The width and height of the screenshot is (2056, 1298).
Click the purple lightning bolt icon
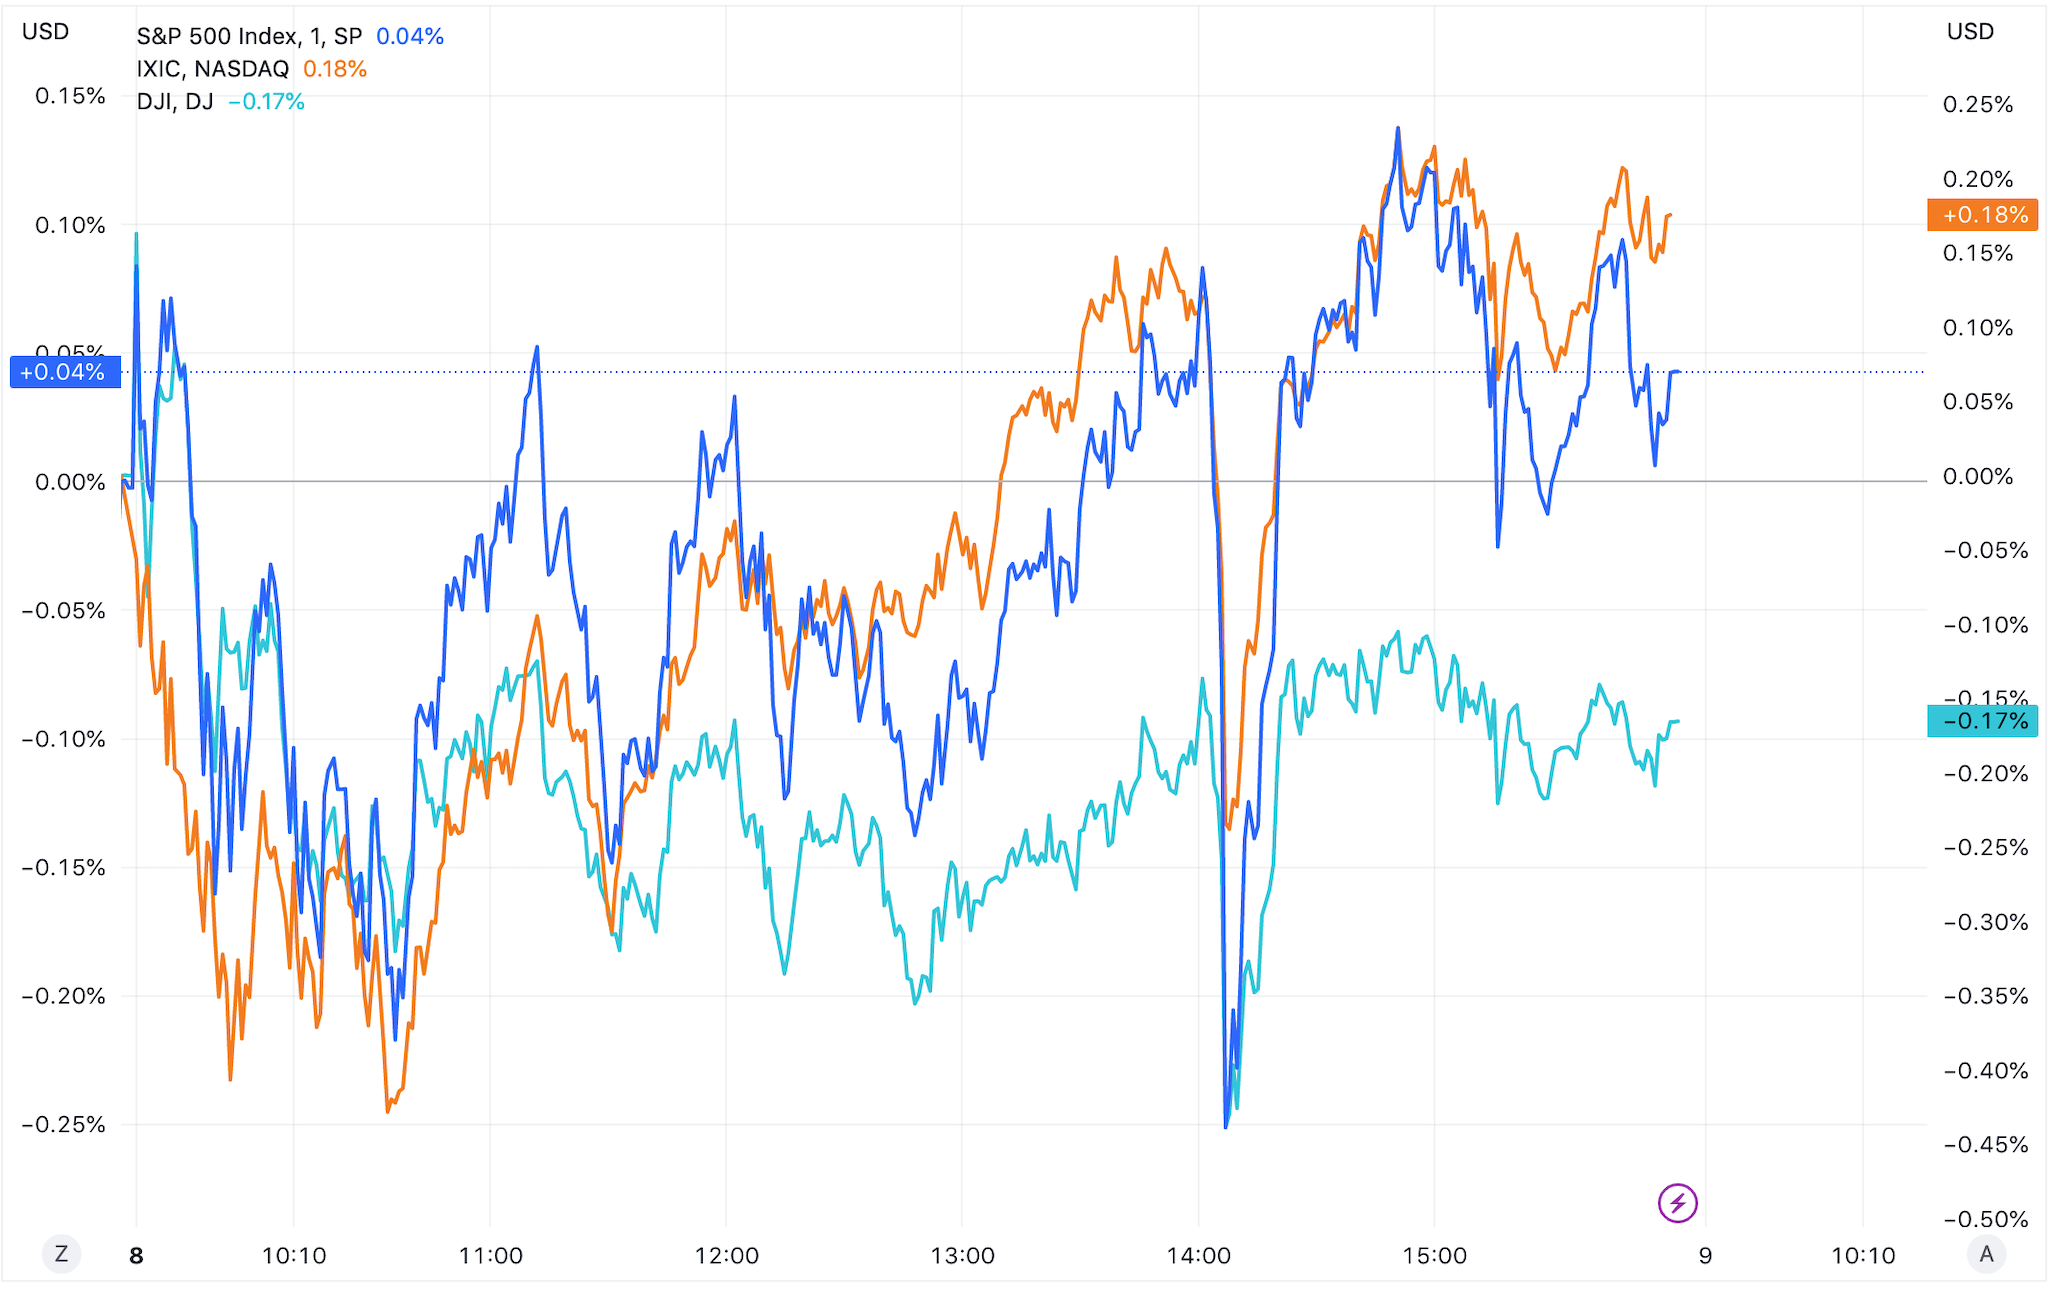(1677, 1203)
